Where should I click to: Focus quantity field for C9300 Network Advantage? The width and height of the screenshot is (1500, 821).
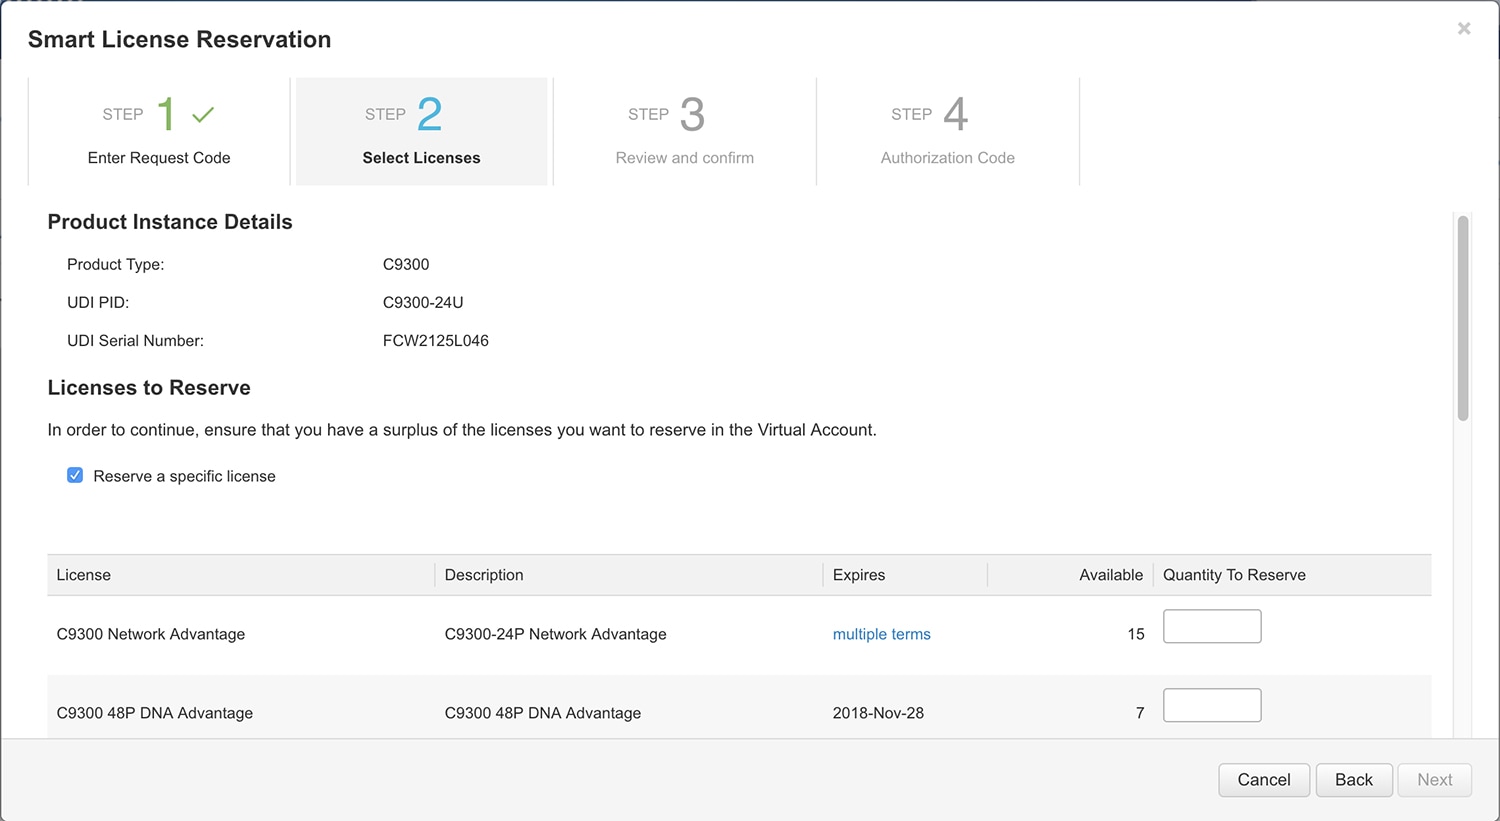1212,626
